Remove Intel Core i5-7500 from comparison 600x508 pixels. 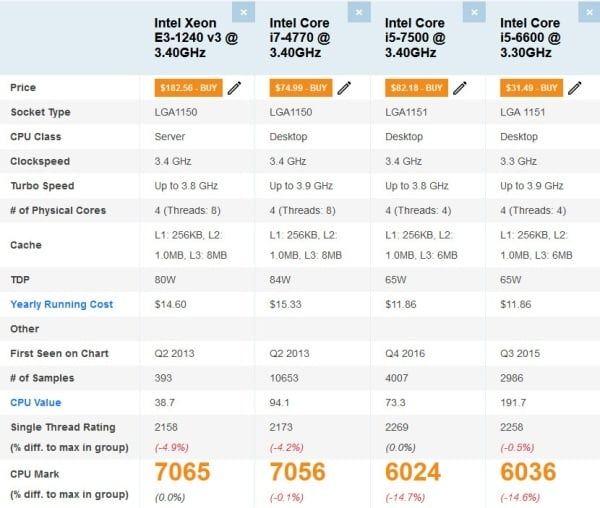click(474, 13)
